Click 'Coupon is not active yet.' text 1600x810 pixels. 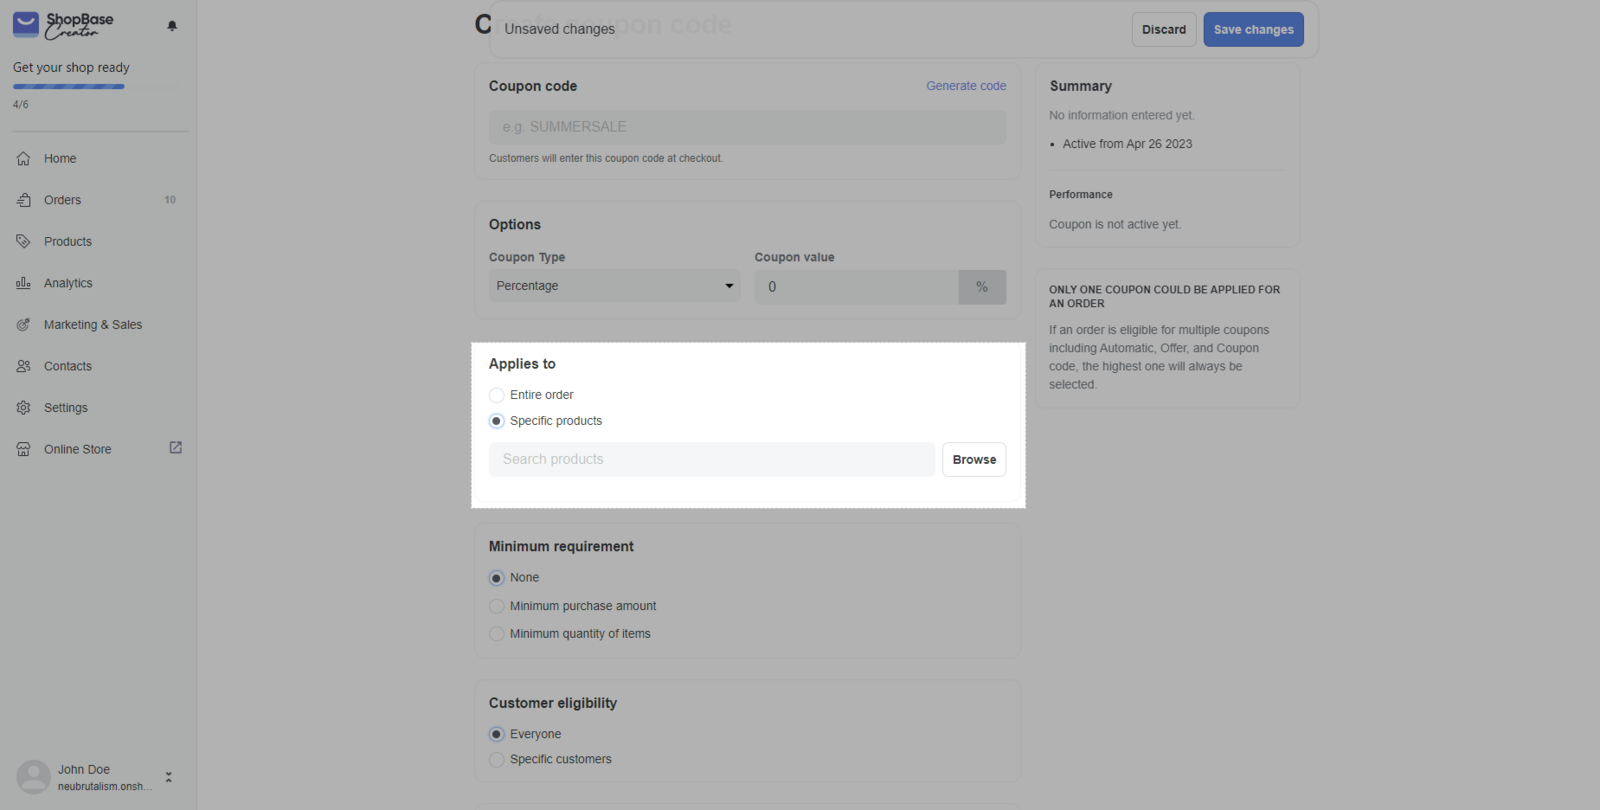tap(1115, 225)
